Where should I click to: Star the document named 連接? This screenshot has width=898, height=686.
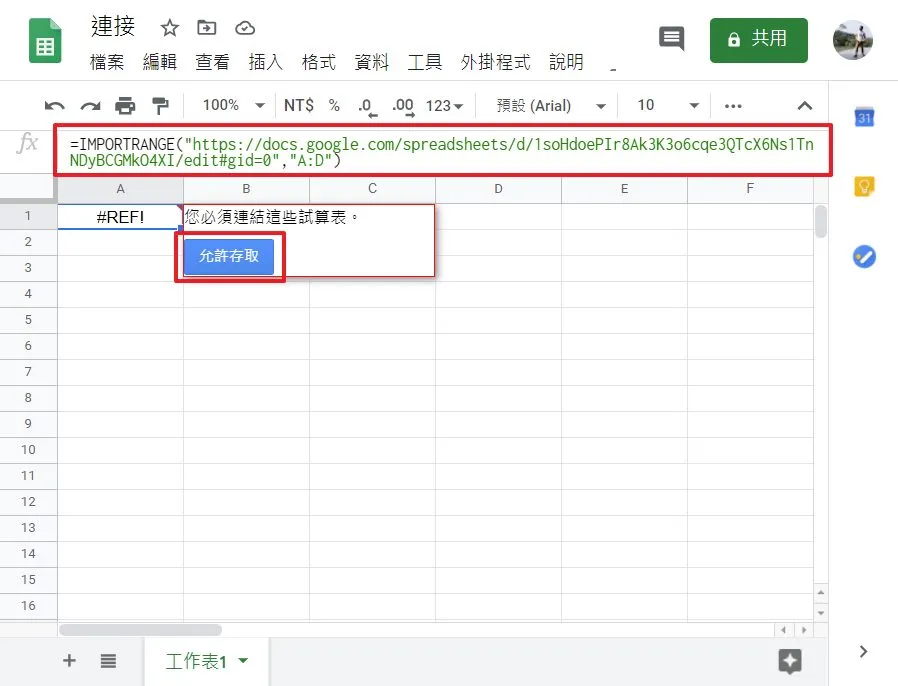tap(170, 27)
